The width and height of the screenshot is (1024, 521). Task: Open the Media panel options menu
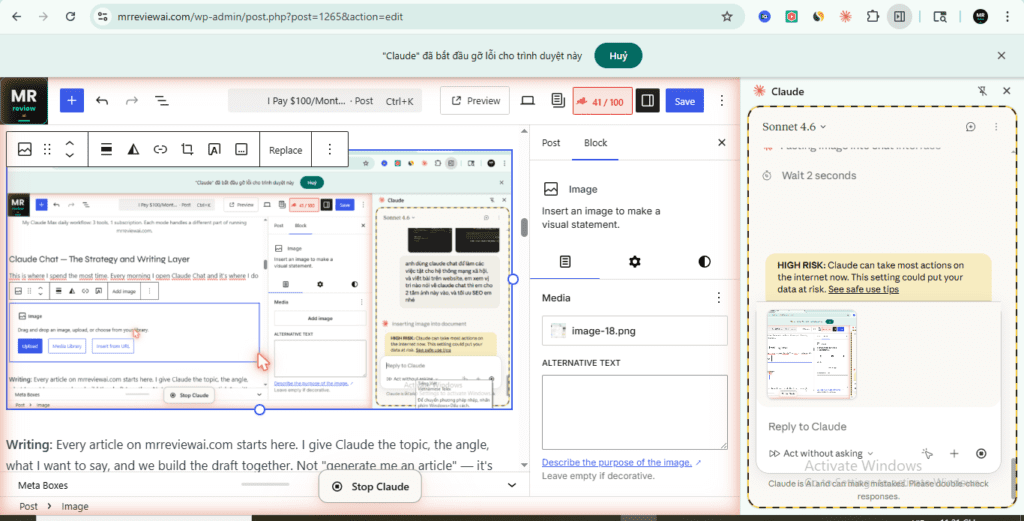tap(719, 298)
